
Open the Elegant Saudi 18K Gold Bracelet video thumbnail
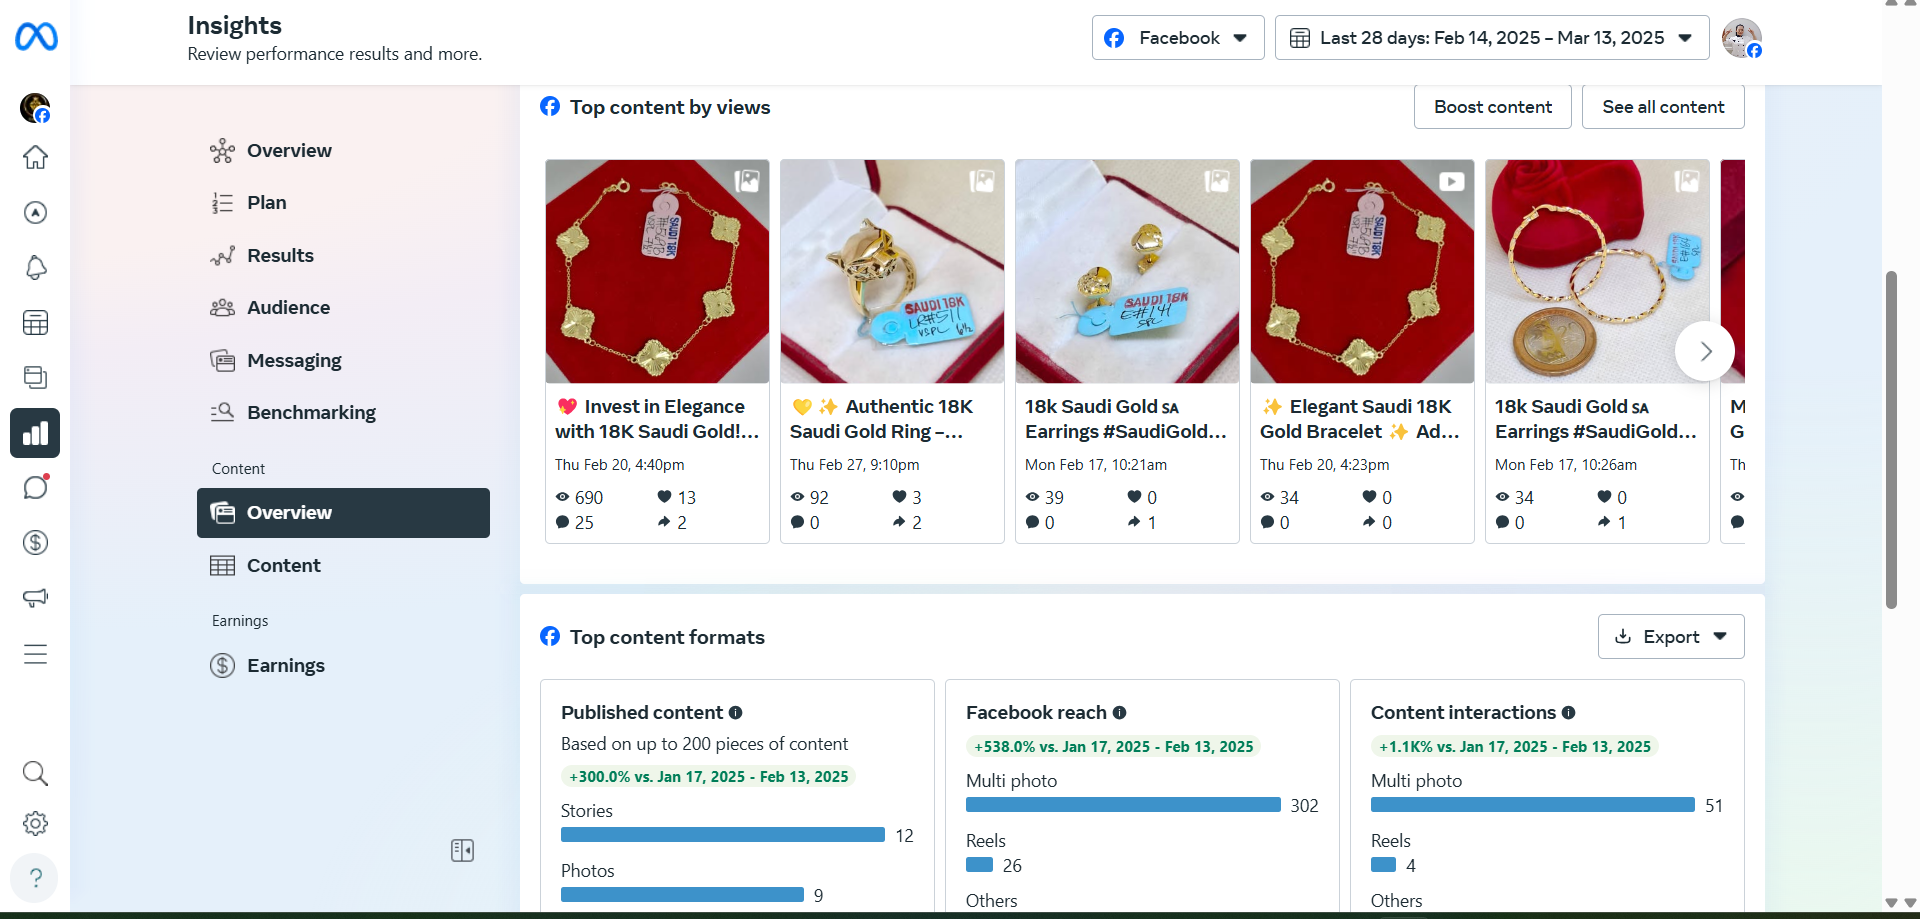click(x=1362, y=271)
